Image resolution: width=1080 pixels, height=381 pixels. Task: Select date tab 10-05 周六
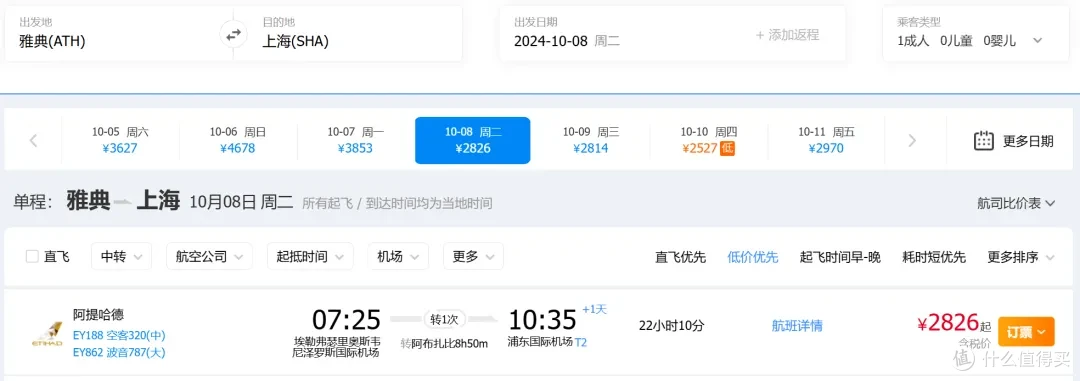120,140
